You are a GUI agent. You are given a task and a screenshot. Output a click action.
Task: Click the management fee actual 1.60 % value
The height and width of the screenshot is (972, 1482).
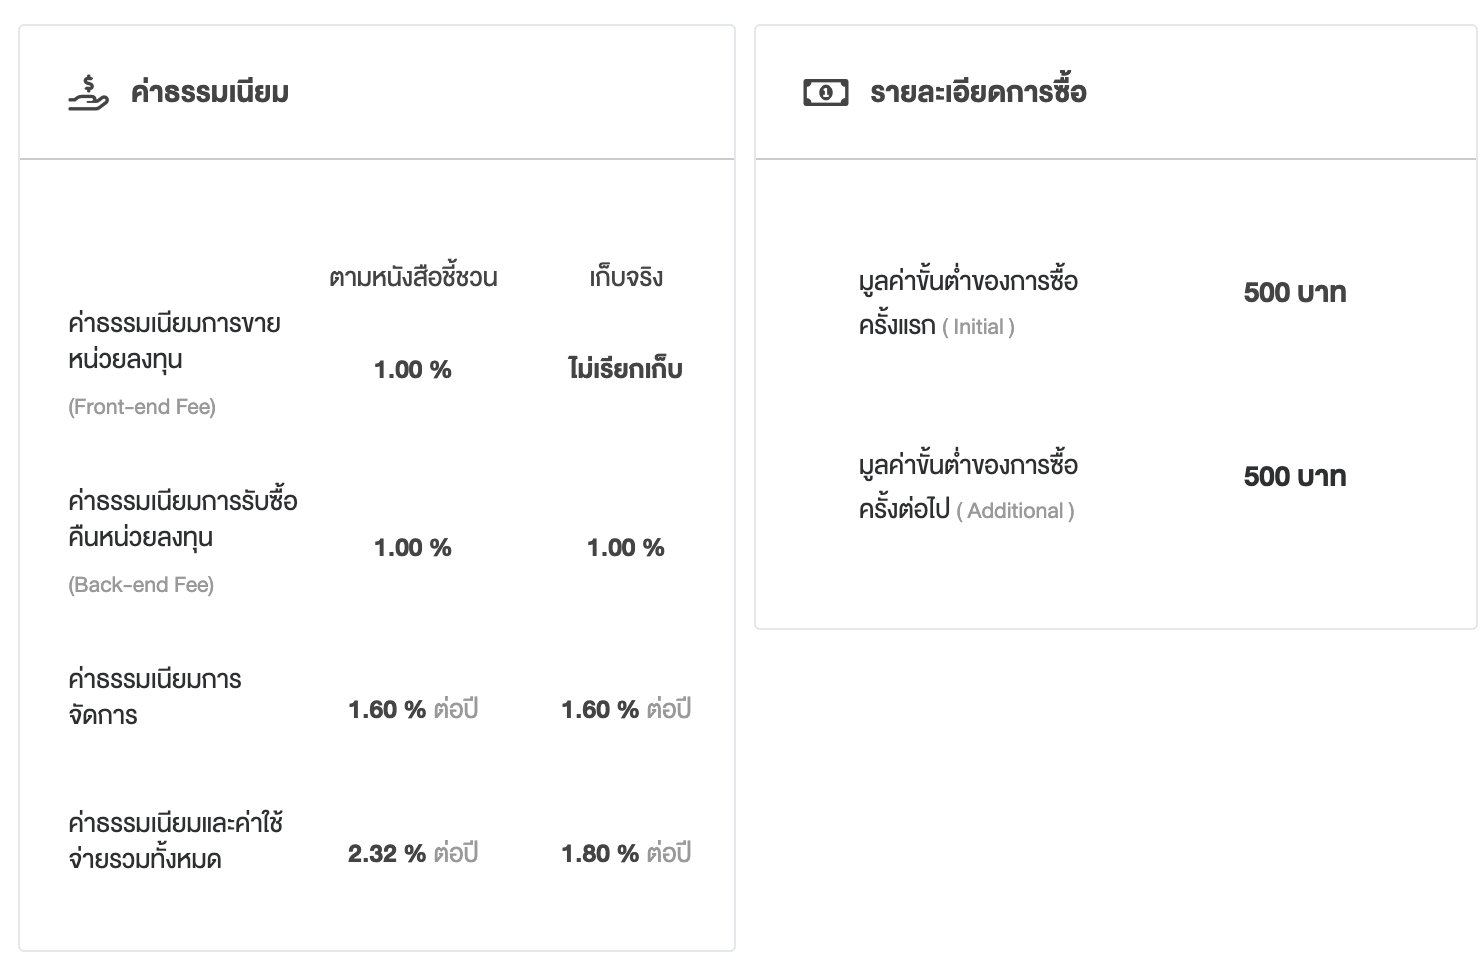[x=601, y=710]
